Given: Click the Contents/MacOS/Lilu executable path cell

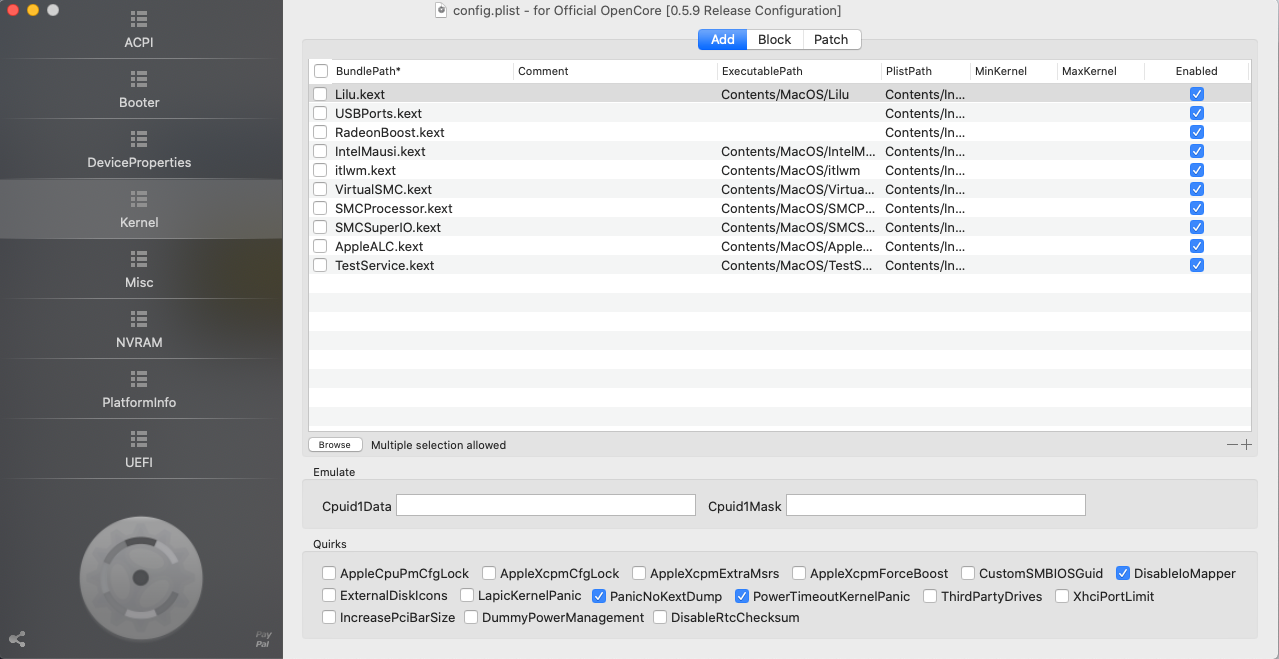Looking at the screenshot, I should click(x=785, y=94).
